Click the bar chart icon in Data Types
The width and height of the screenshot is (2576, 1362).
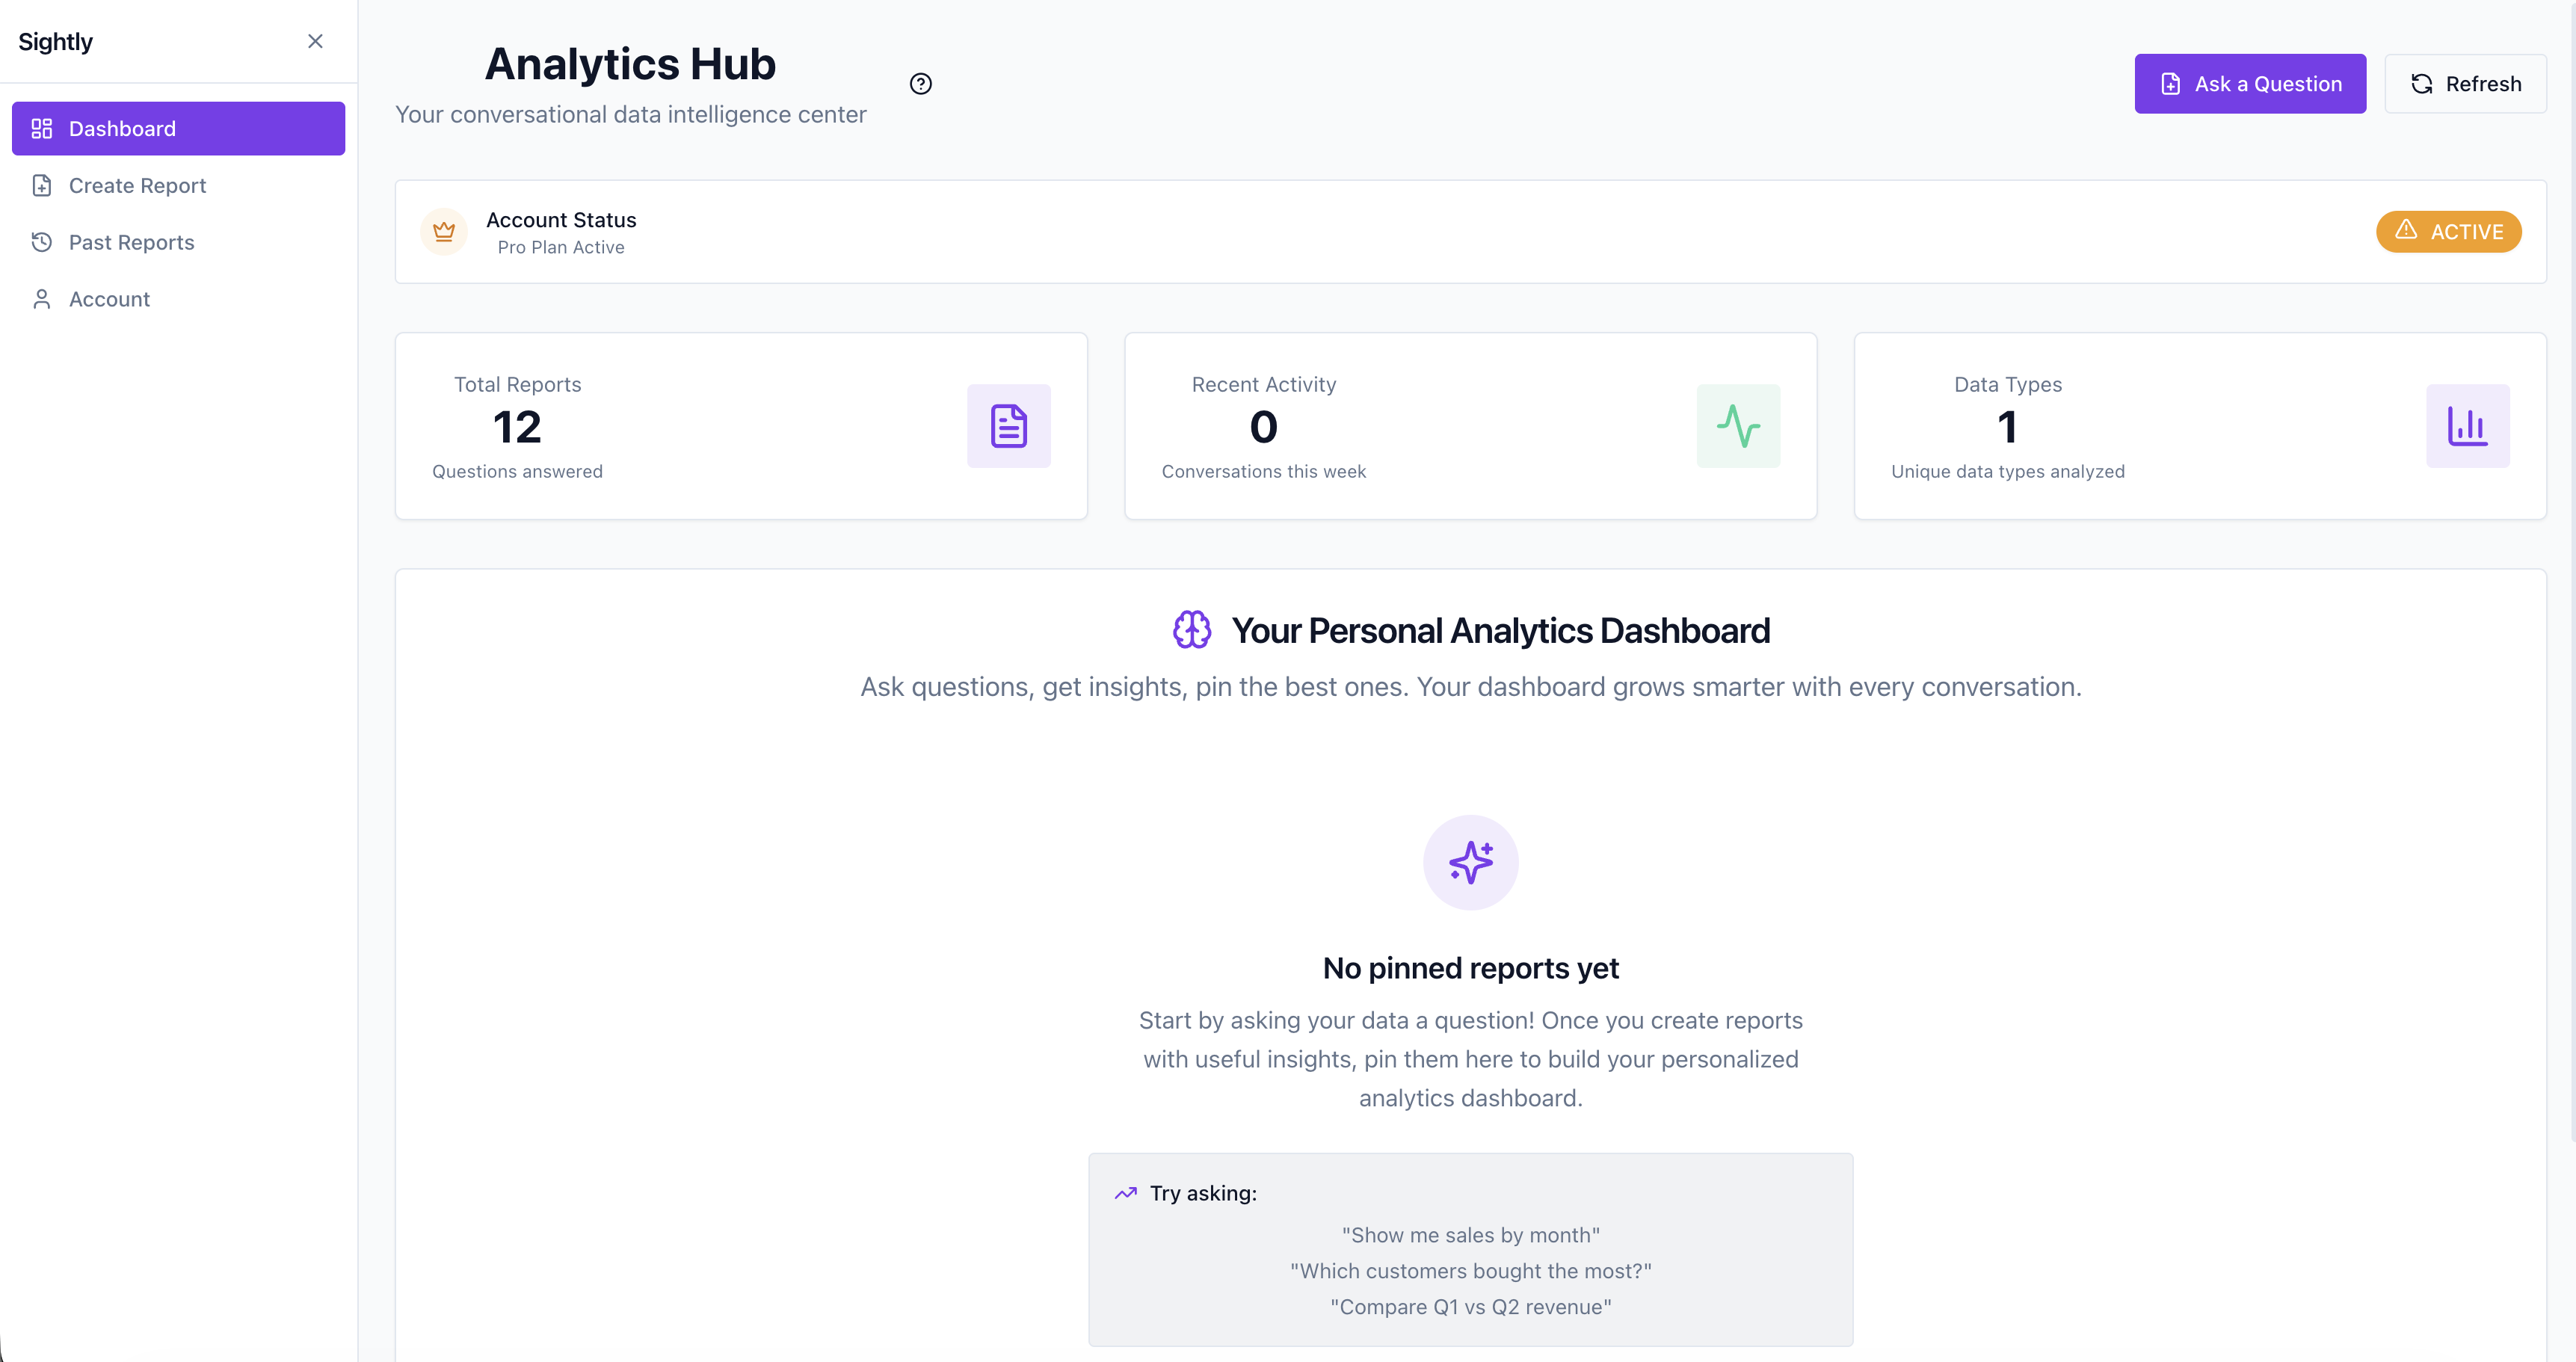click(x=2467, y=426)
